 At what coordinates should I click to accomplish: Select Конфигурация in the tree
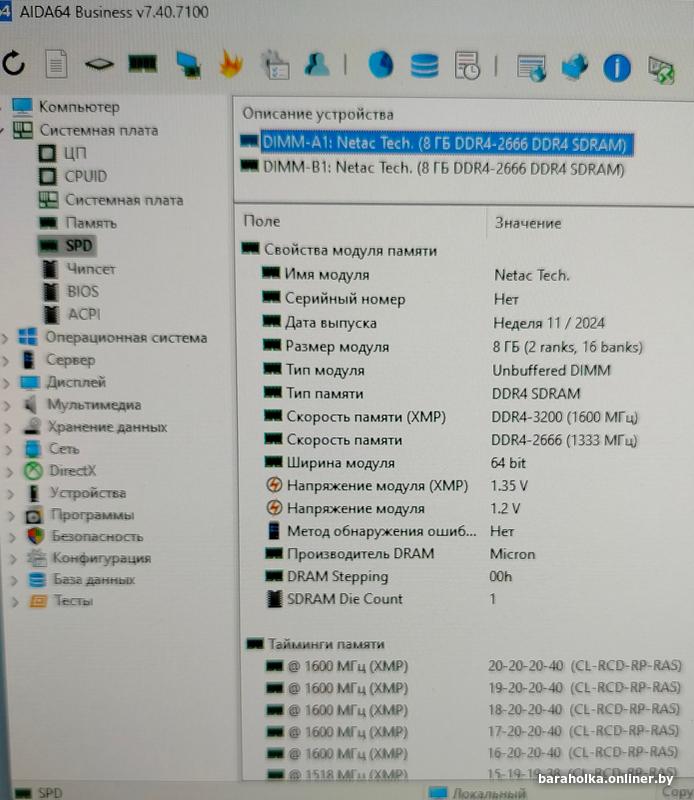click(x=102, y=558)
